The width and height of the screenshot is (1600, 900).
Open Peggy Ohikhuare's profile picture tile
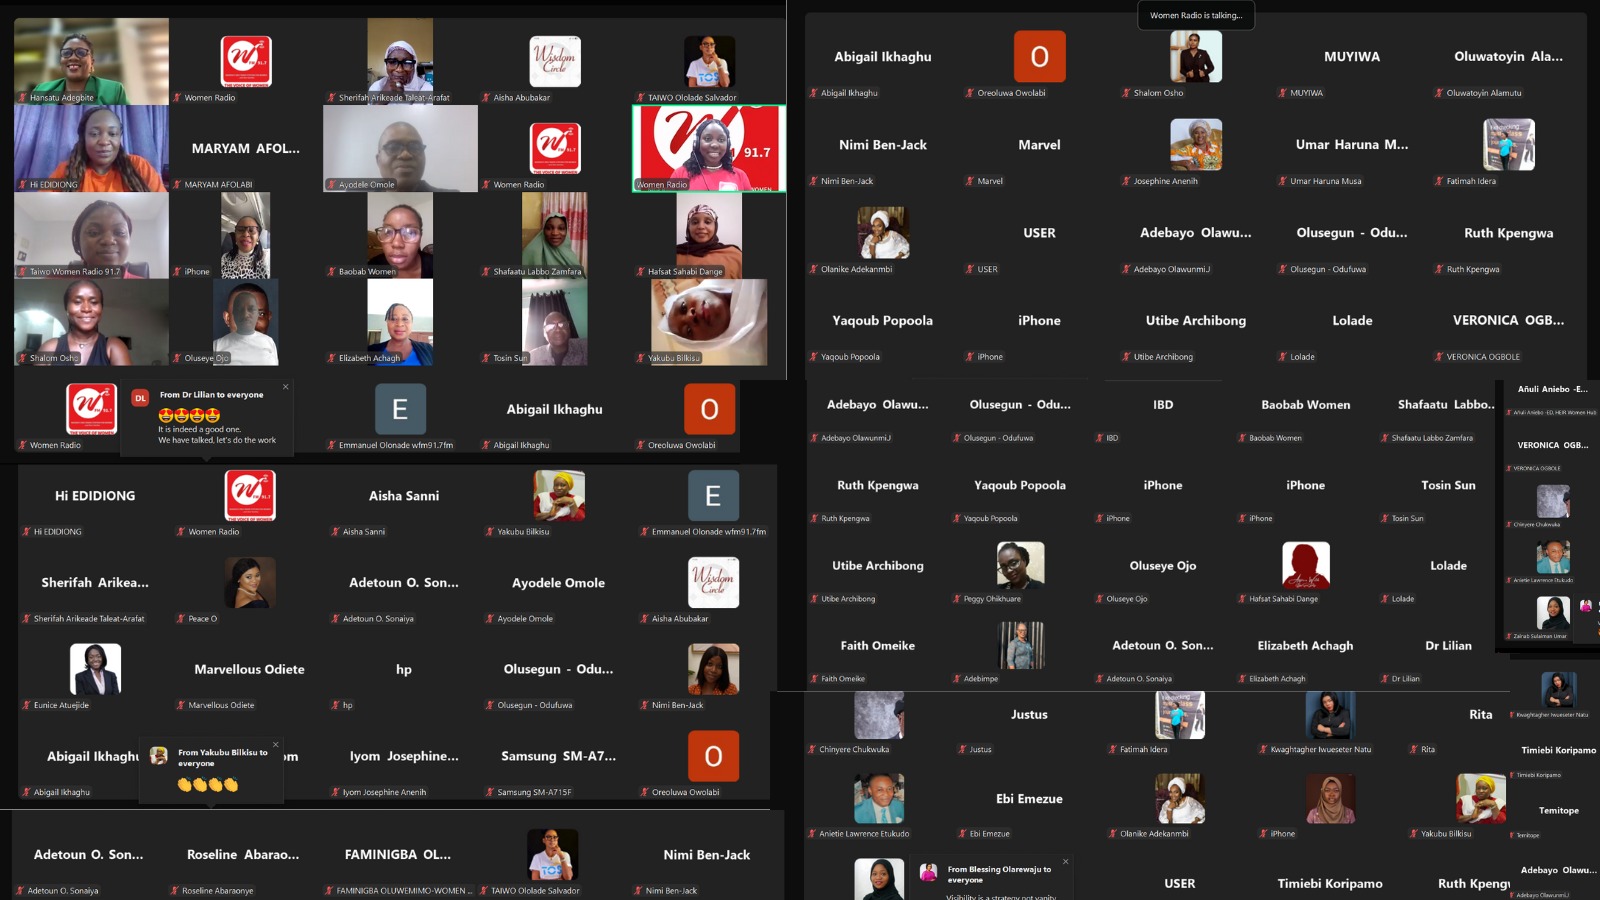[1020, 565]
